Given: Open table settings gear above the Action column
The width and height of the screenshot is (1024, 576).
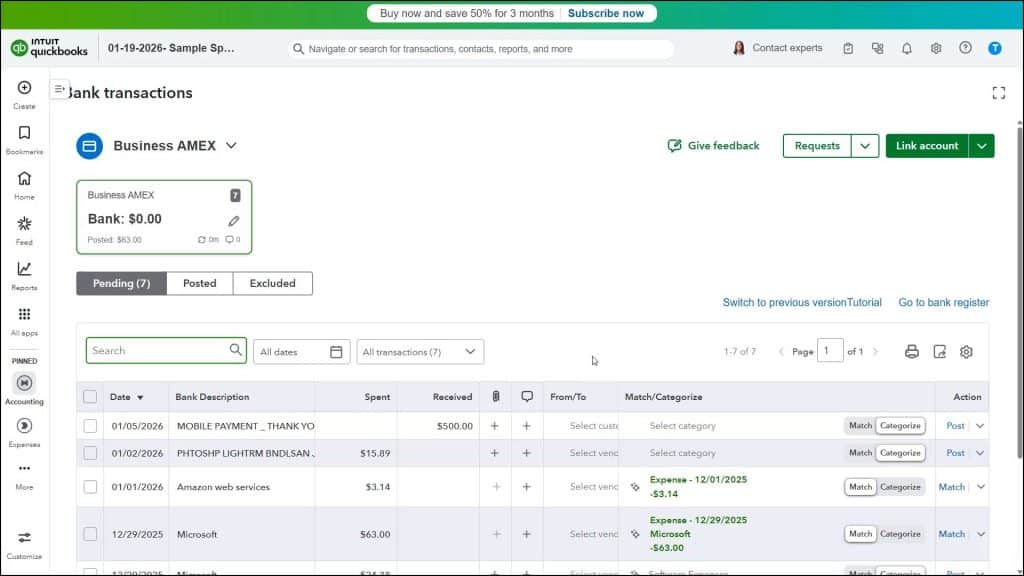Looking at the screenshot, I should pos(965,351).
